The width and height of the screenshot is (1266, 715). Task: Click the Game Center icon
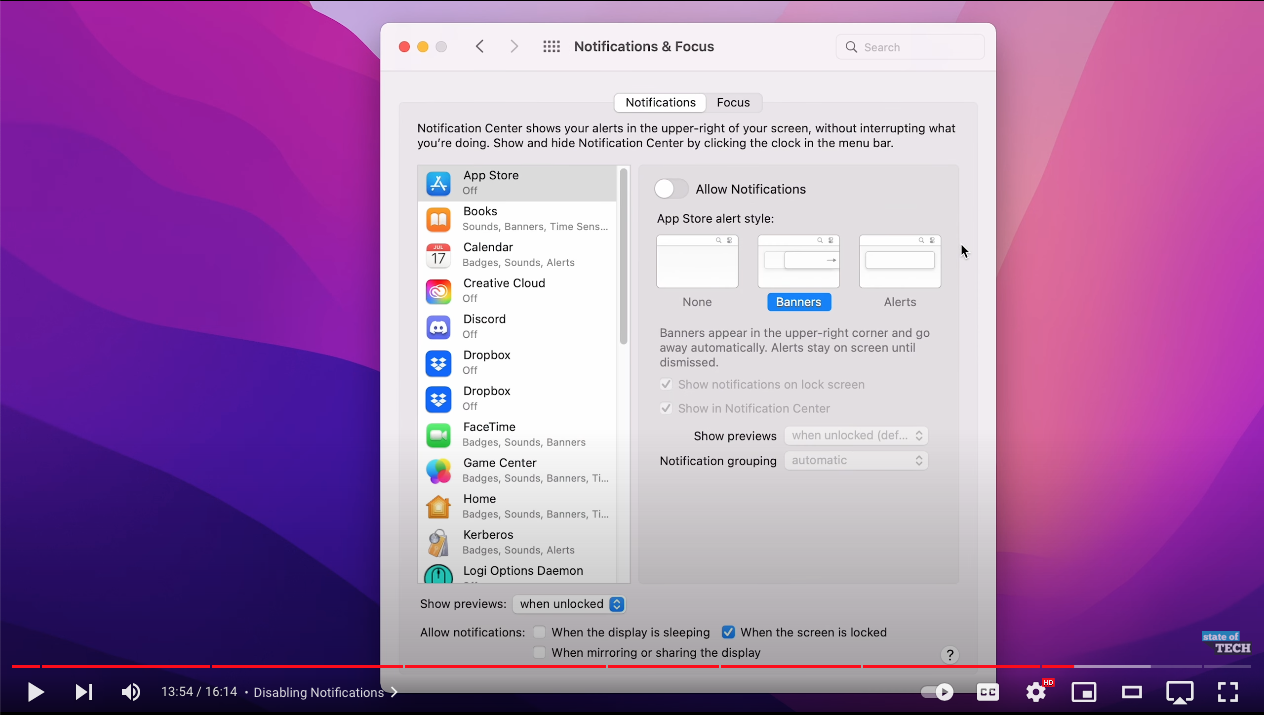438,471
